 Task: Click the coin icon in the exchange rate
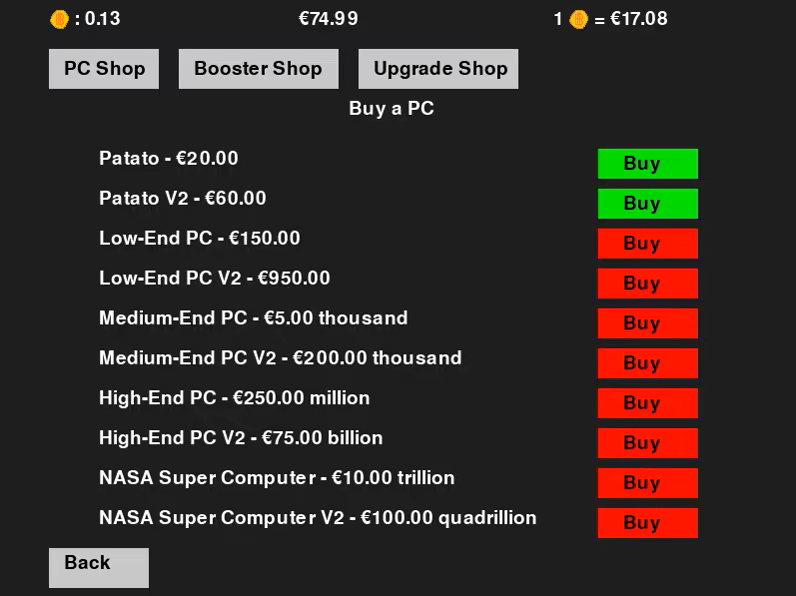[x=578, y=19]
